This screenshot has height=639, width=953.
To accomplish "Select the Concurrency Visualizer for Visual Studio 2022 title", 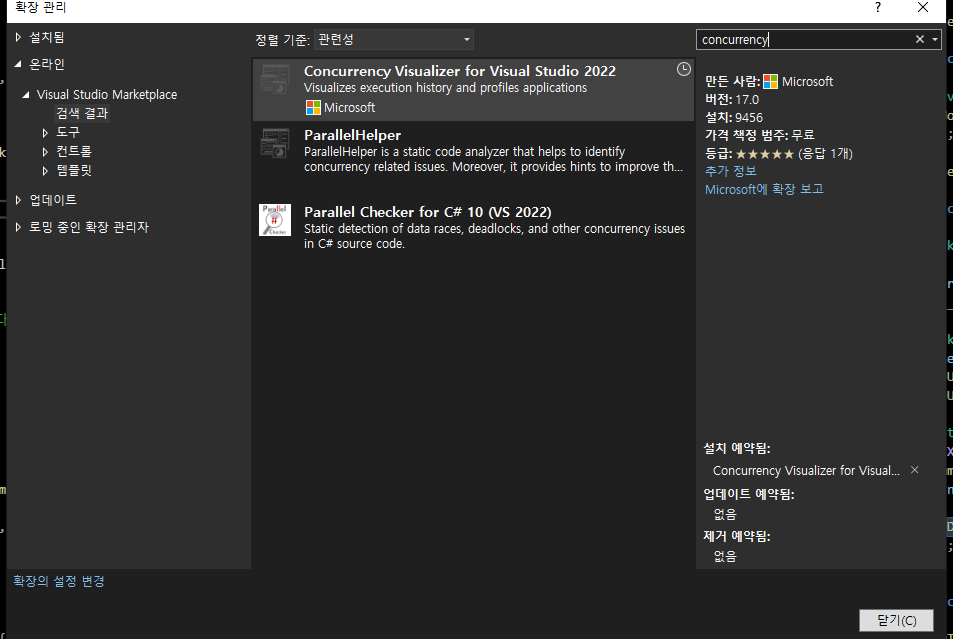I will coord(459,71).
